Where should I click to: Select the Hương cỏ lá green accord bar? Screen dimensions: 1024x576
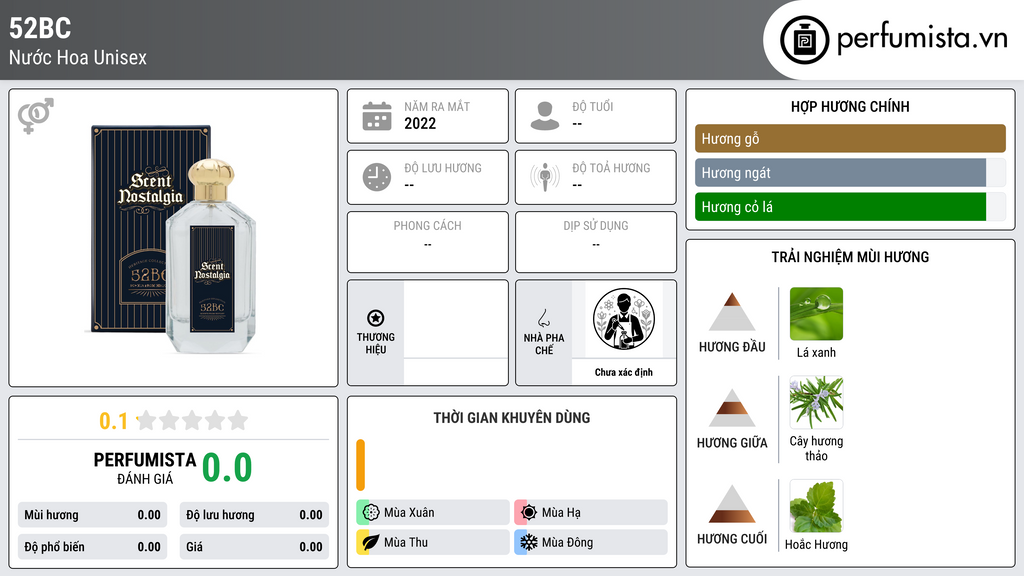click(850, 206)
